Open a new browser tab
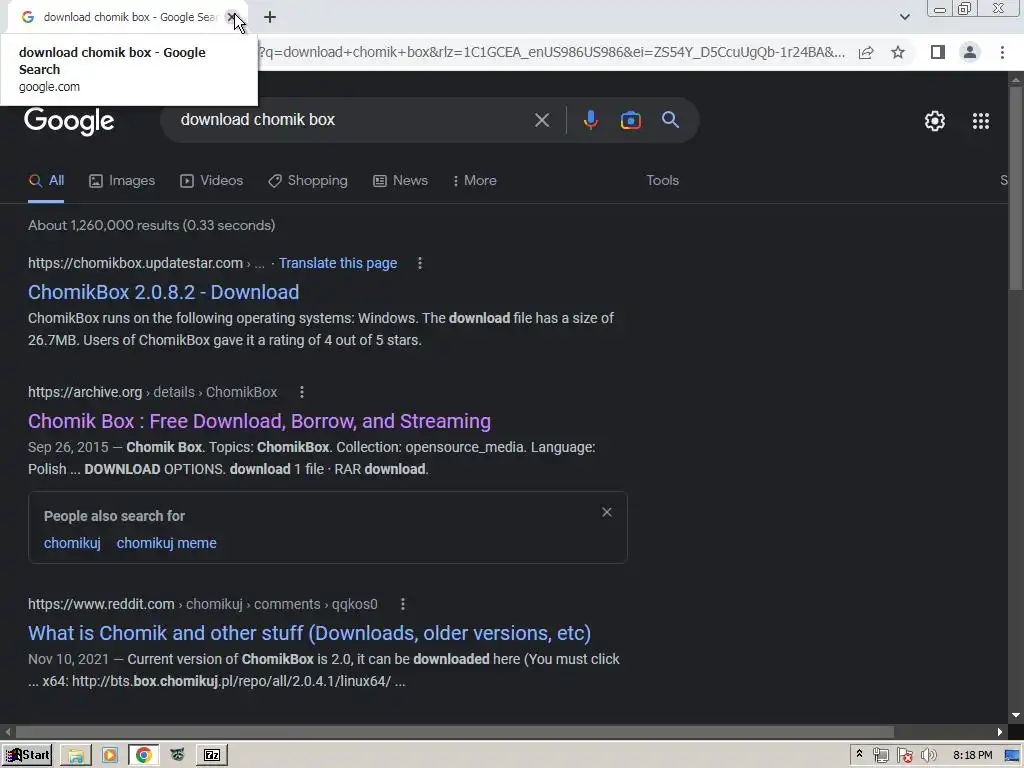 click(x=270, y=17)
